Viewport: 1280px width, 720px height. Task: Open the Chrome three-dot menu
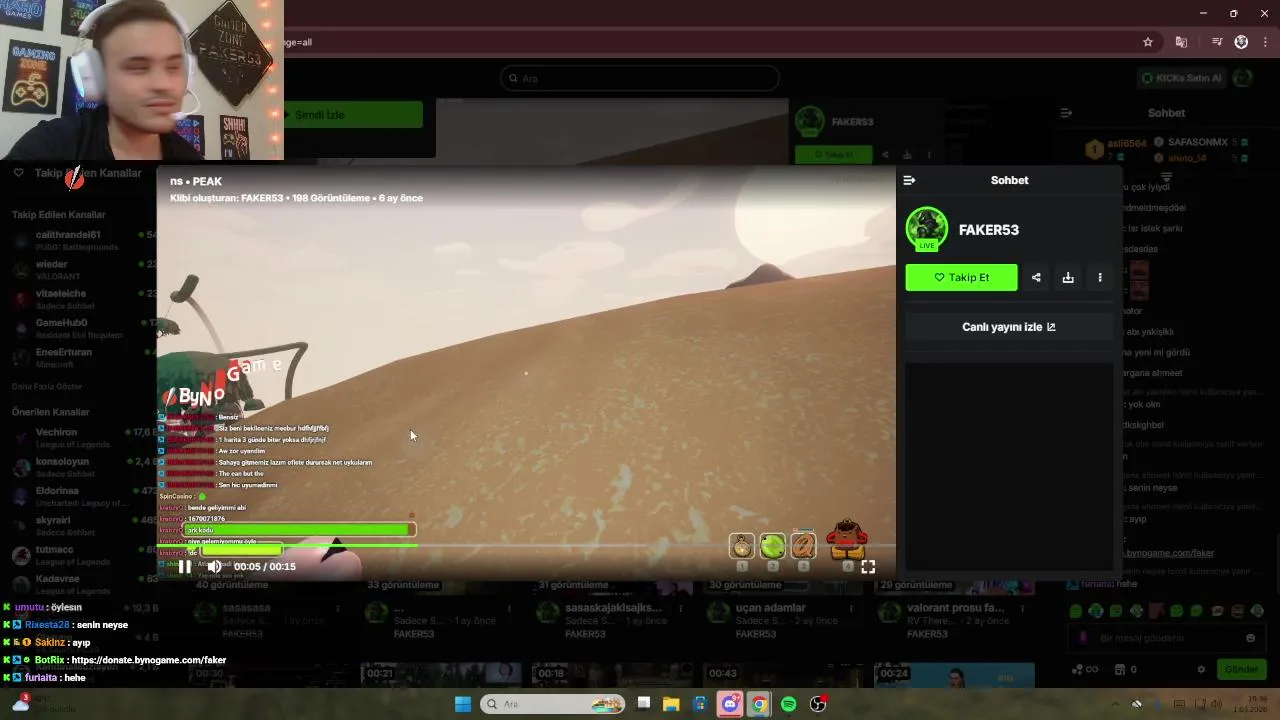1266,42
